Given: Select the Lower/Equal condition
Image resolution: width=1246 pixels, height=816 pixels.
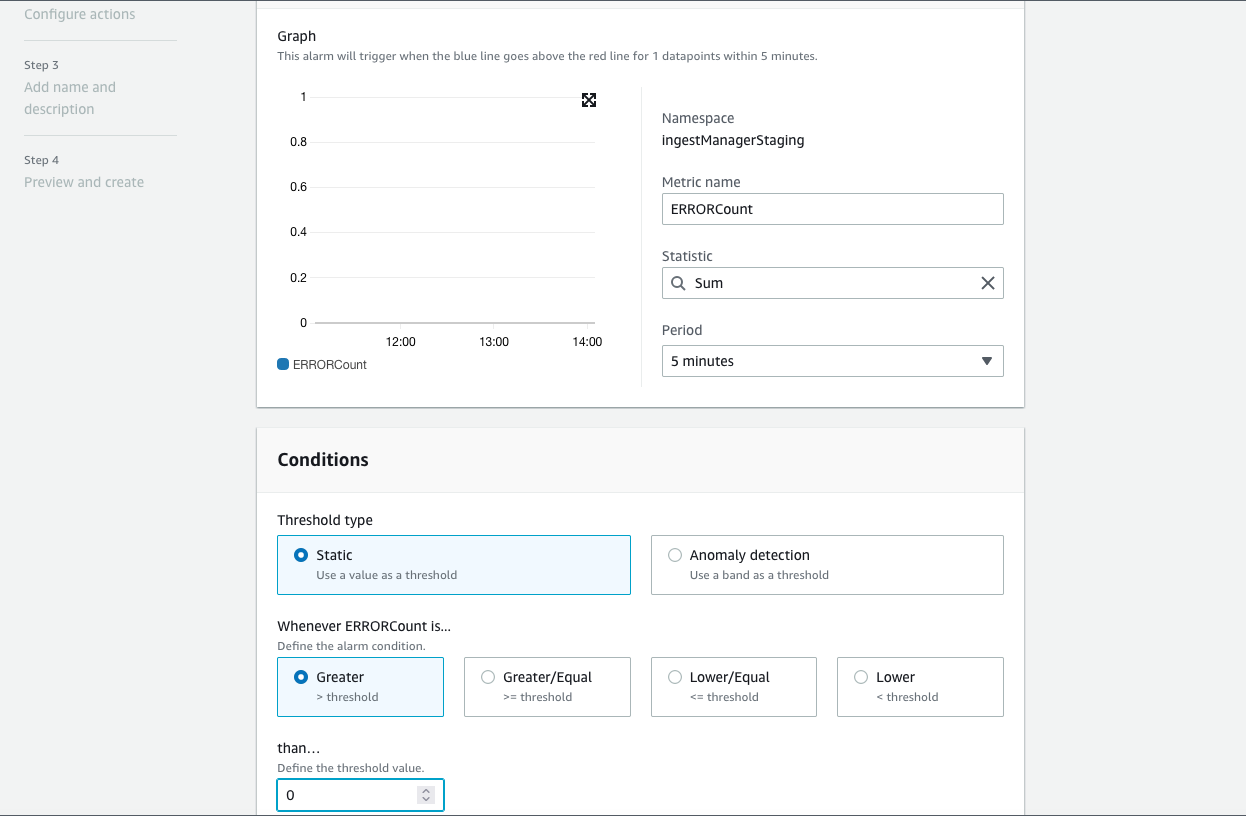Looking at the screenshot, I should pos(675,677).
